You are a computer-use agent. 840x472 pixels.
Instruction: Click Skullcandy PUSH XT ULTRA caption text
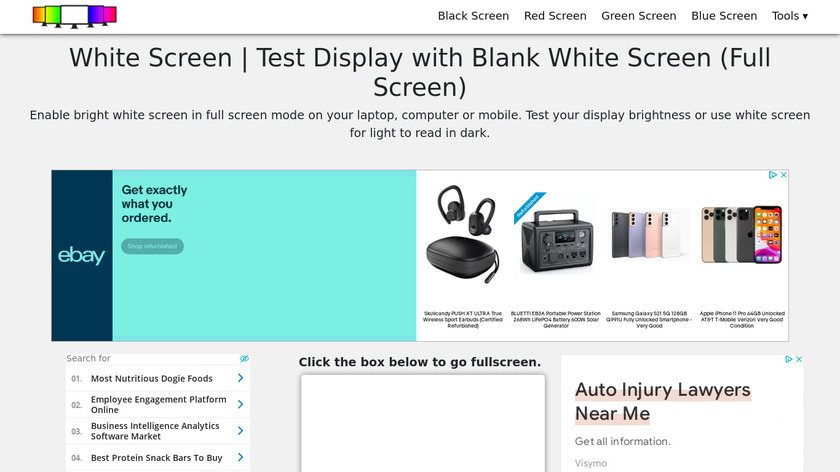pyautogui.click(x=463, y=319)
